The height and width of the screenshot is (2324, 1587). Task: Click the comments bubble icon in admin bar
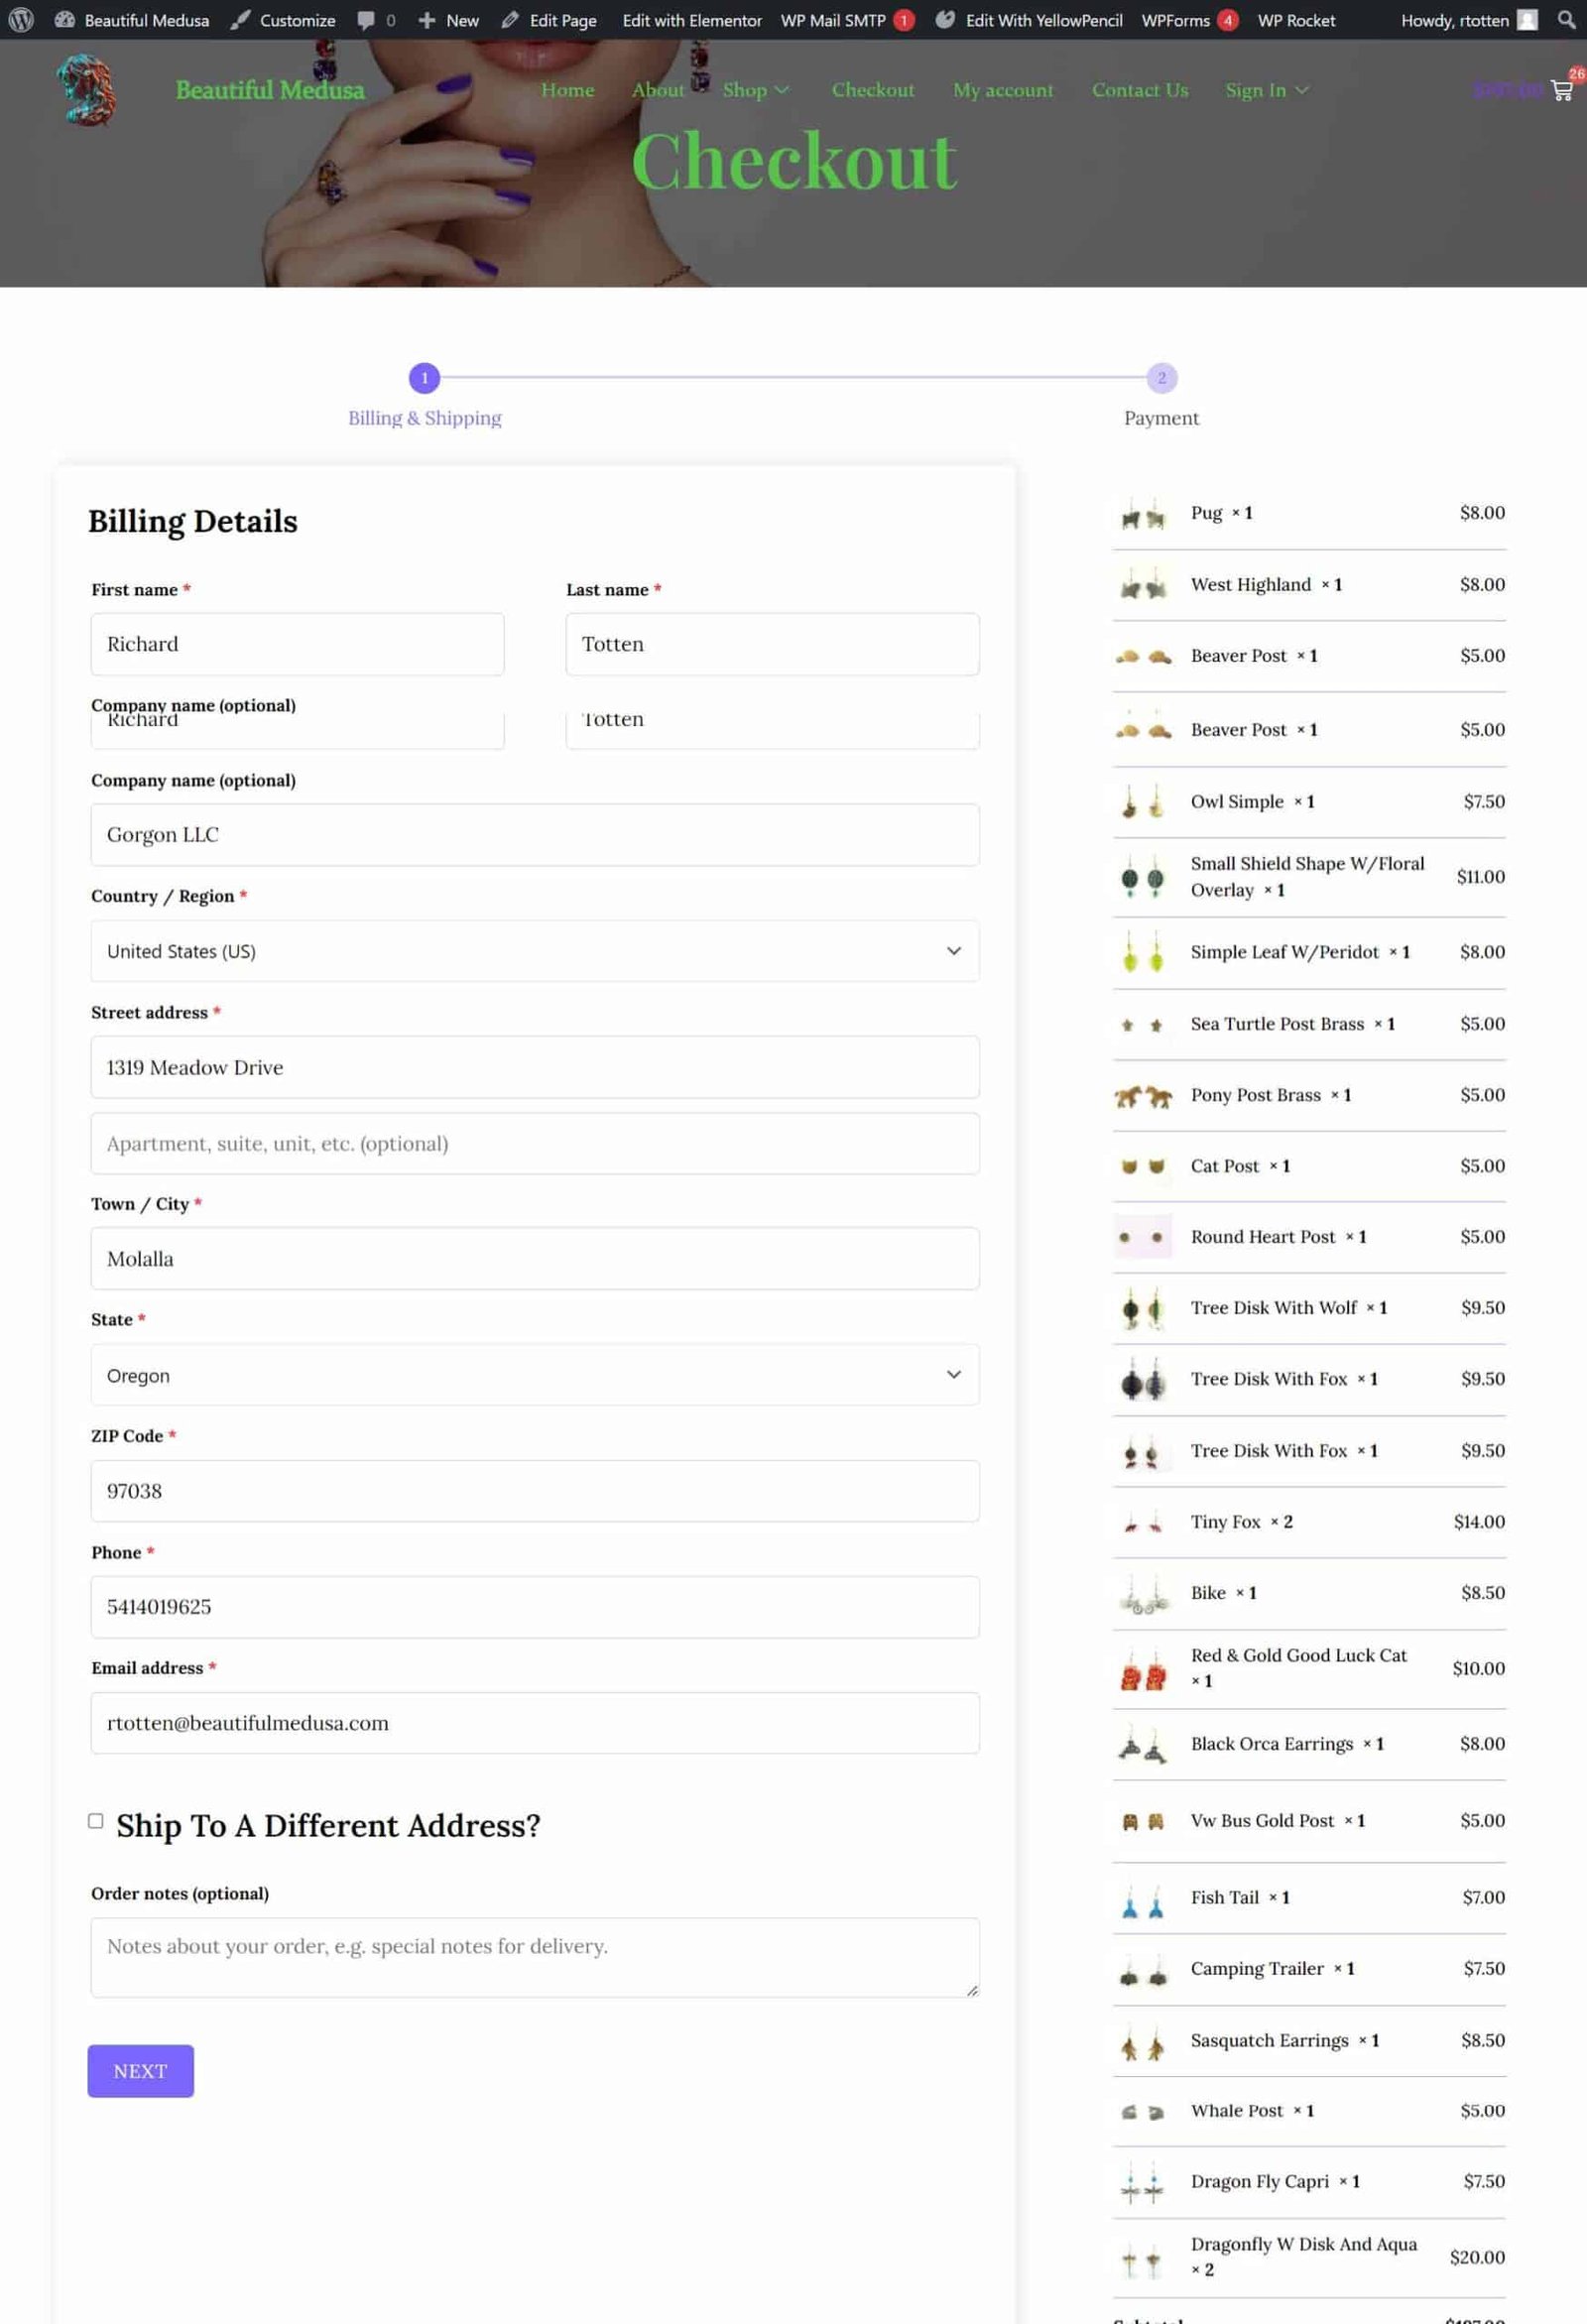click(x=366, y=20)
